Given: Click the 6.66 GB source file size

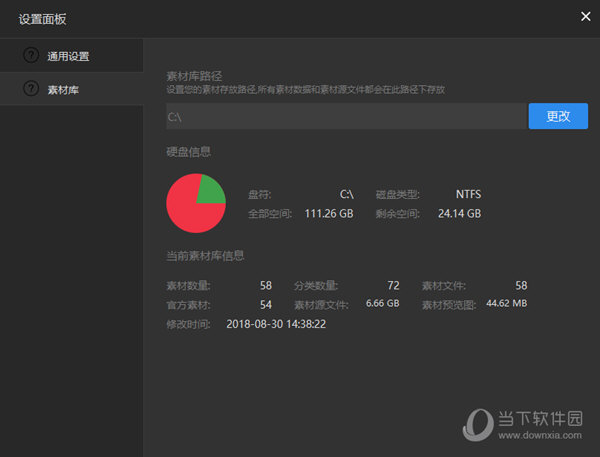Looking at the screenshot, I should (x=382, y=303).
